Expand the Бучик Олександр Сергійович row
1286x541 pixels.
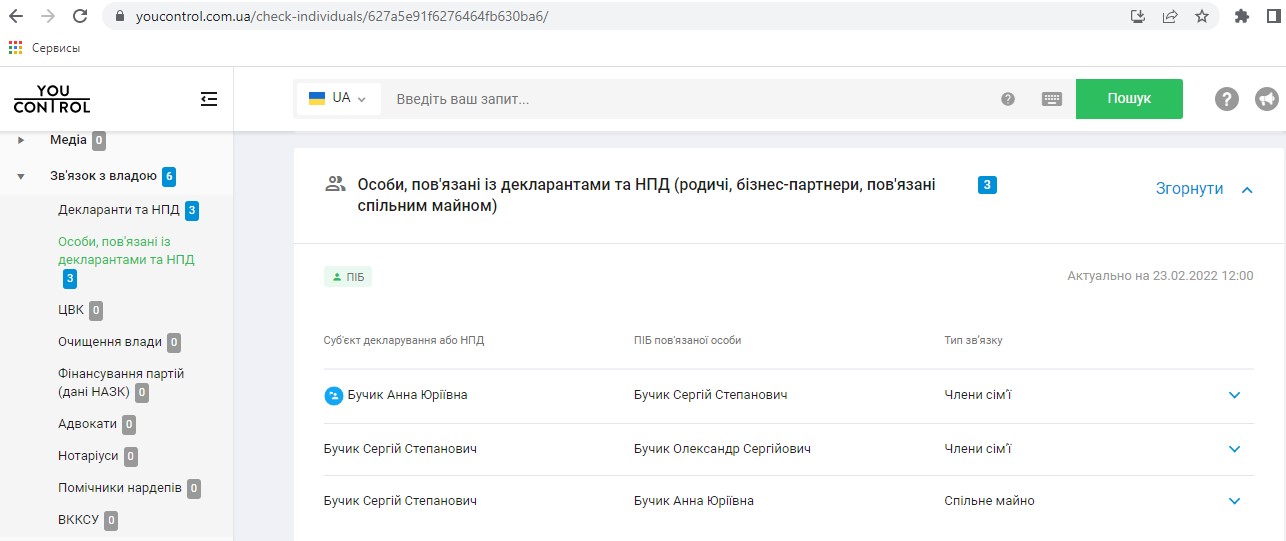tap(1234, 449)
